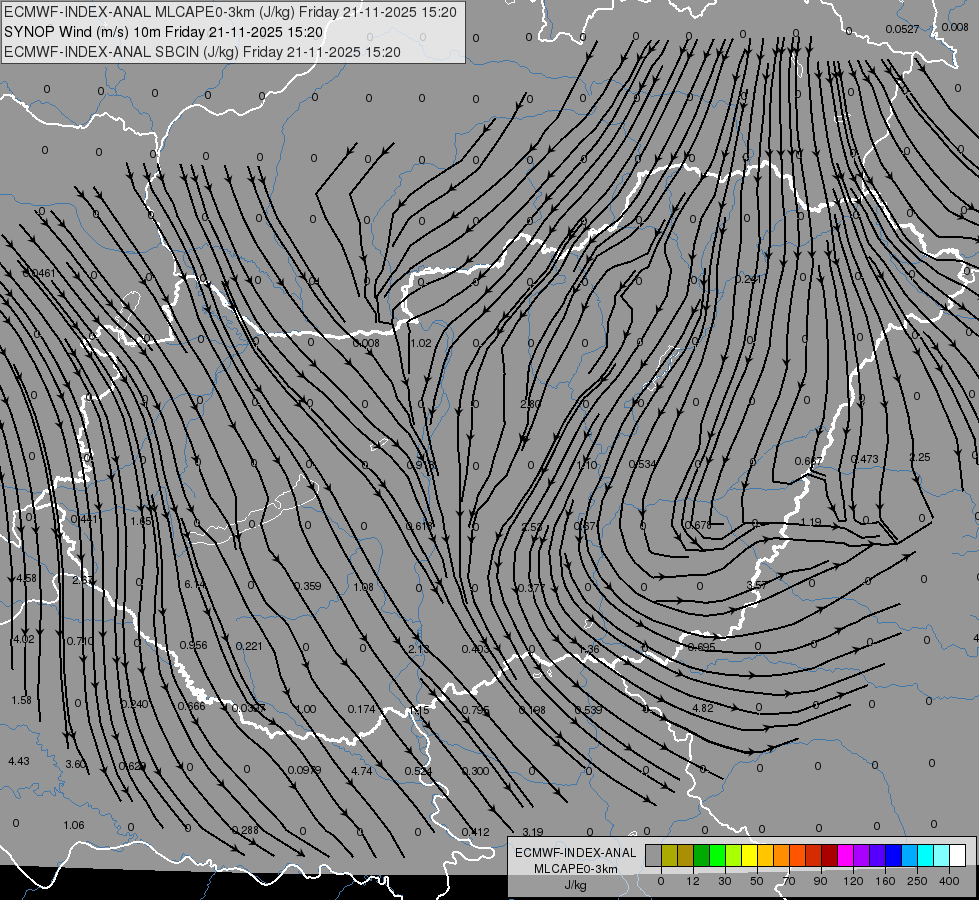Image resolution: width=979 pixels, height=900 pixels.
Task: Click the map value 0.956
Action: [x=193, y=645]
